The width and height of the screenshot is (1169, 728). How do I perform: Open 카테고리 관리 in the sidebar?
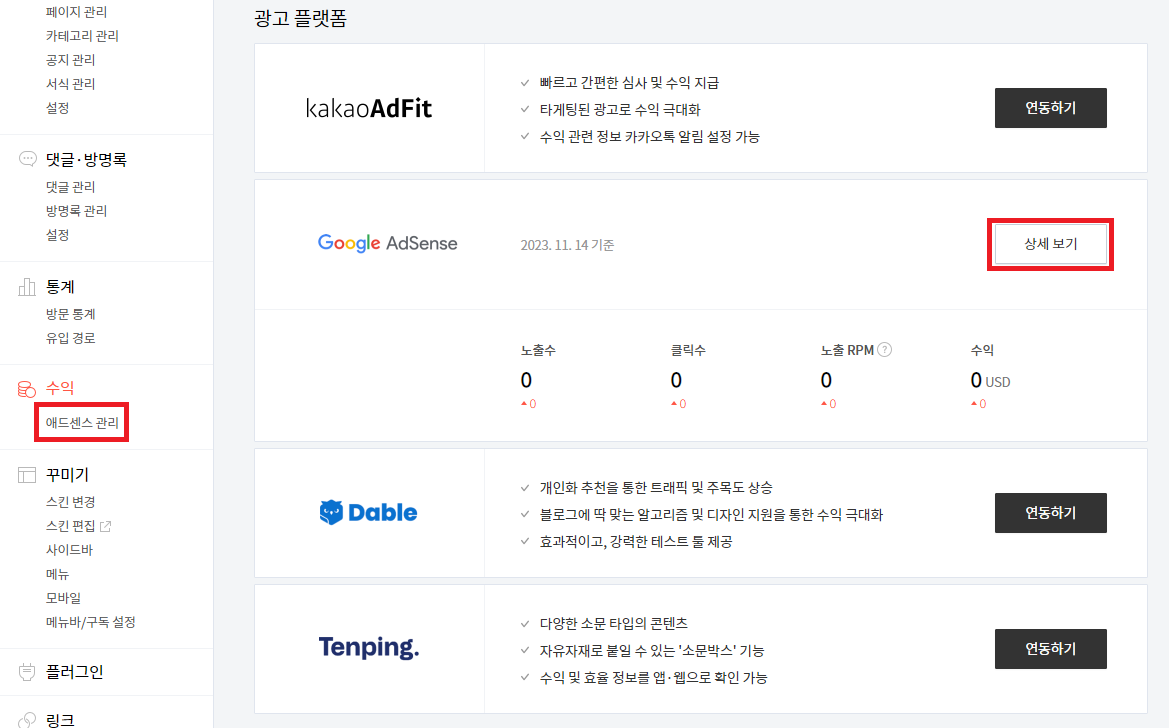[82, 36]
